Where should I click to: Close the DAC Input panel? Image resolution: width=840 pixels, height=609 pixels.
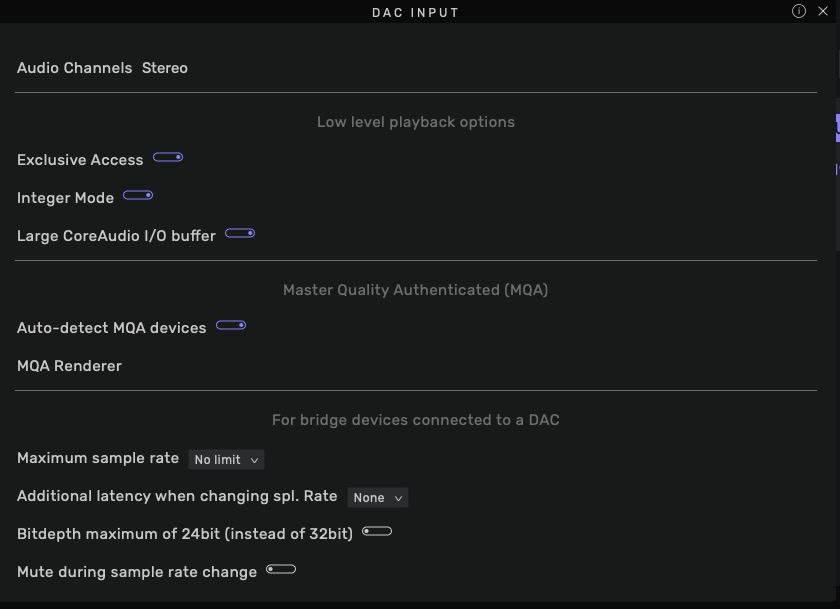pyautogui.click(x=823, y=11)
